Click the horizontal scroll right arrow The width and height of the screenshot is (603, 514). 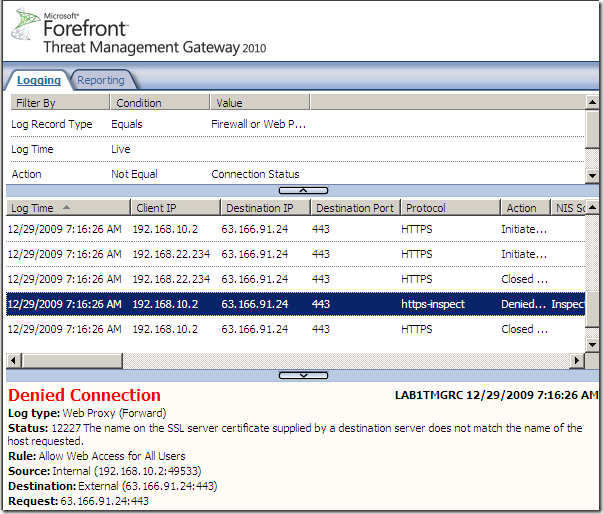577,361
